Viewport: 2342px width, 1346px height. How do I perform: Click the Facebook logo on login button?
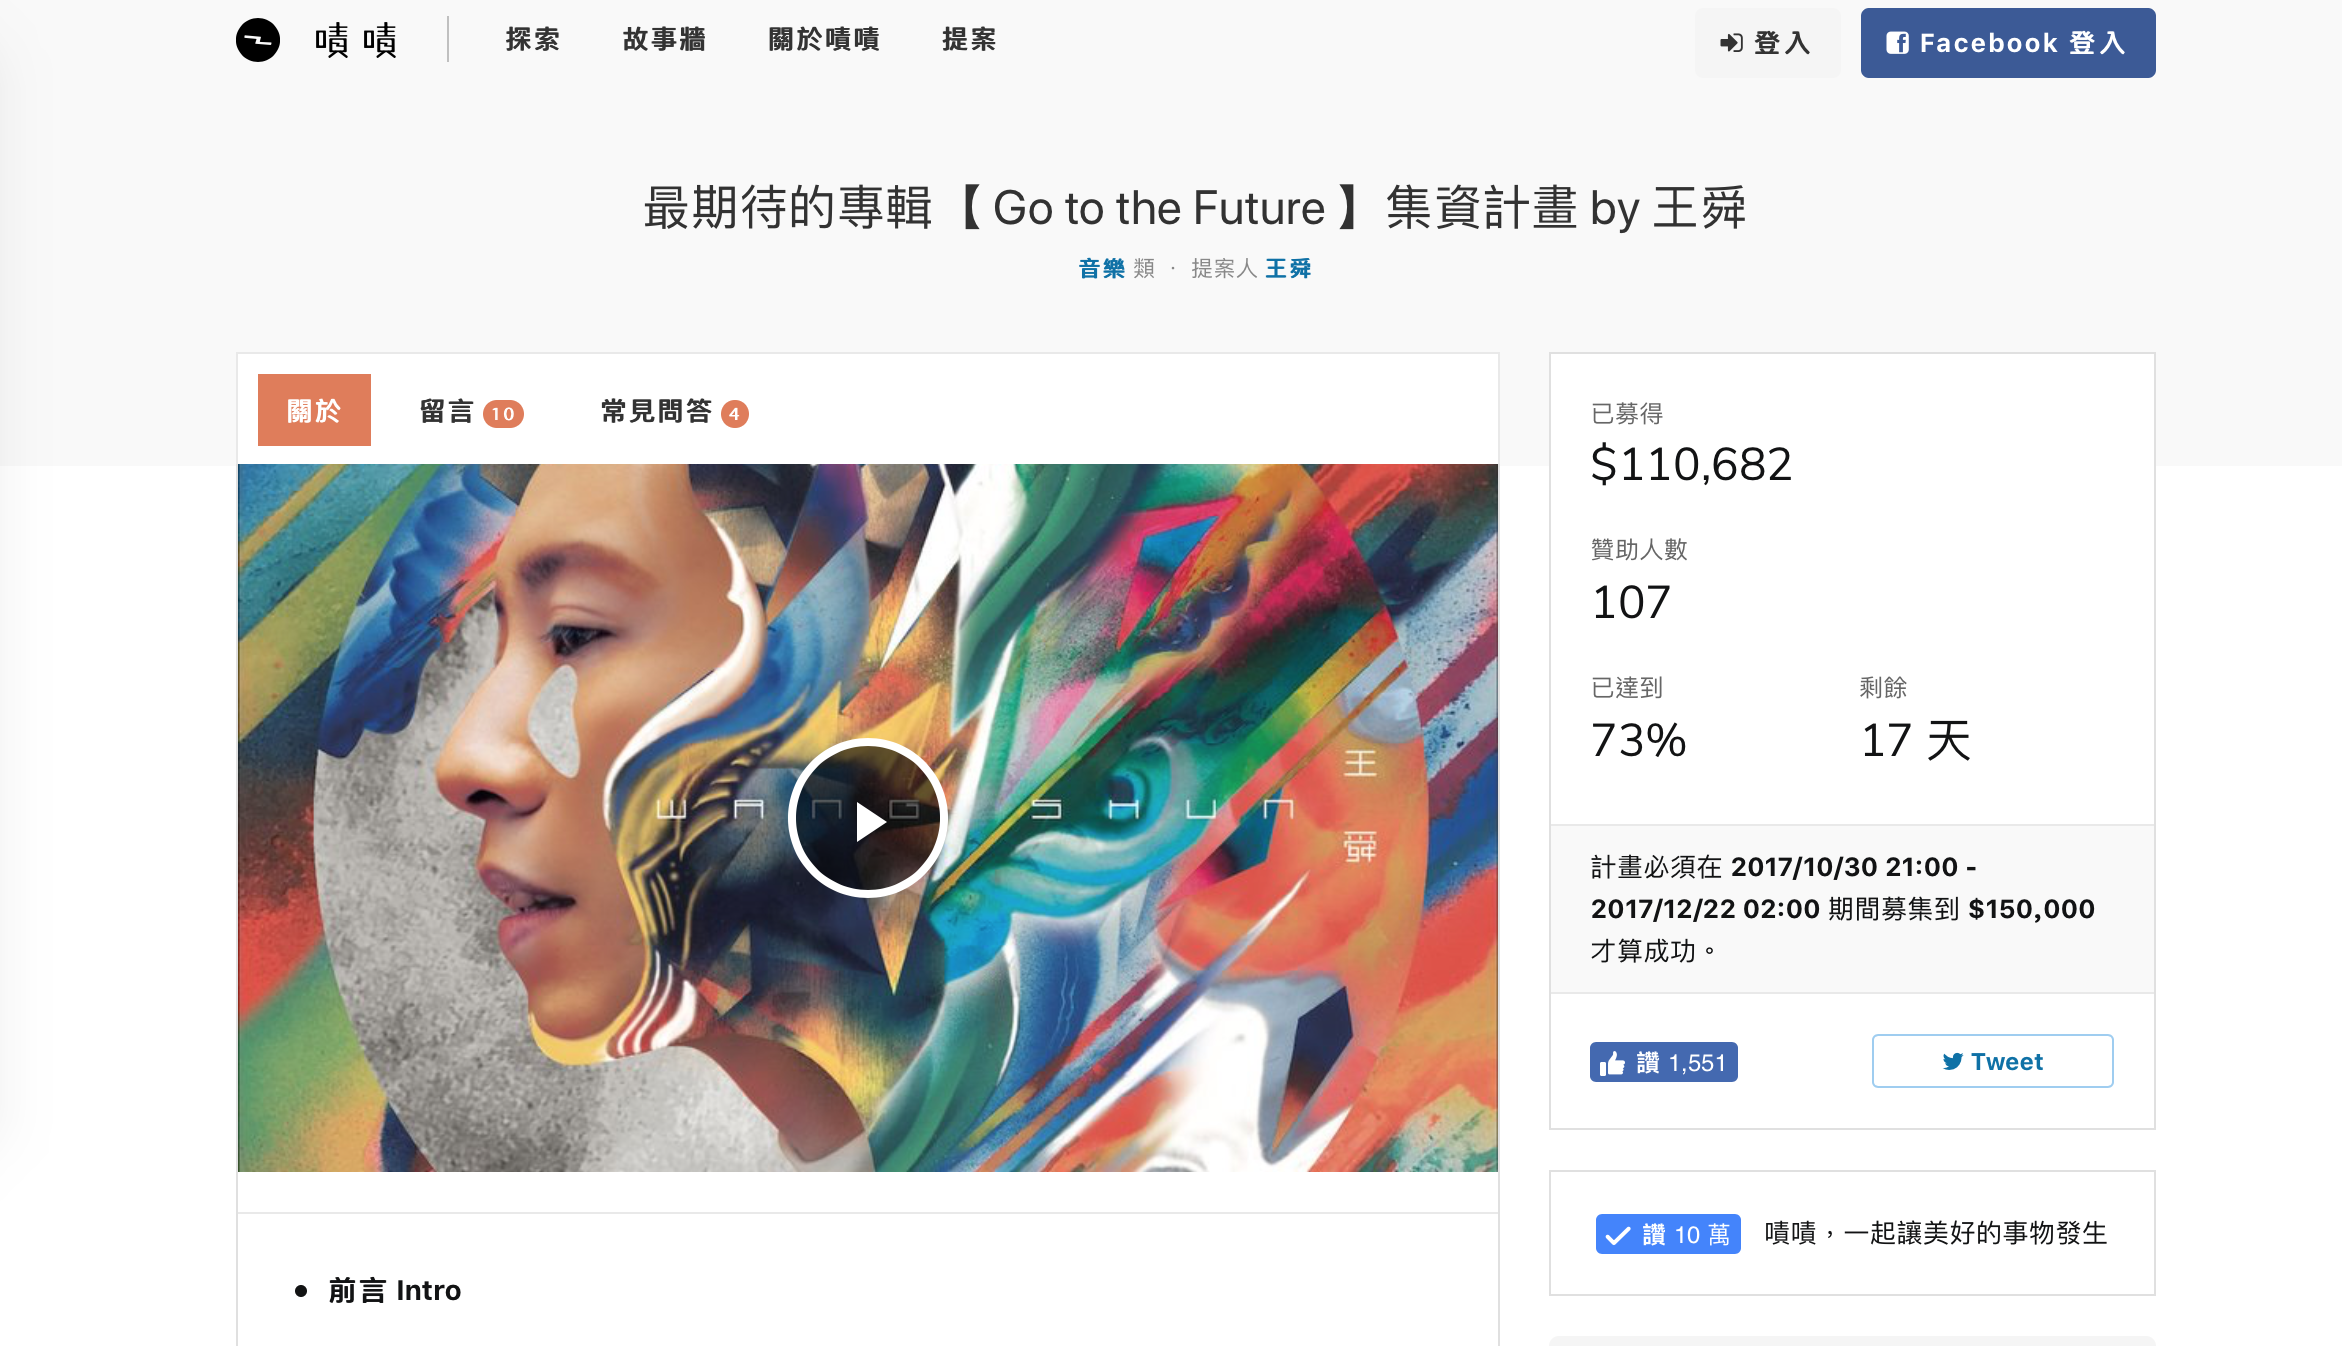(x=1897, y=43)
